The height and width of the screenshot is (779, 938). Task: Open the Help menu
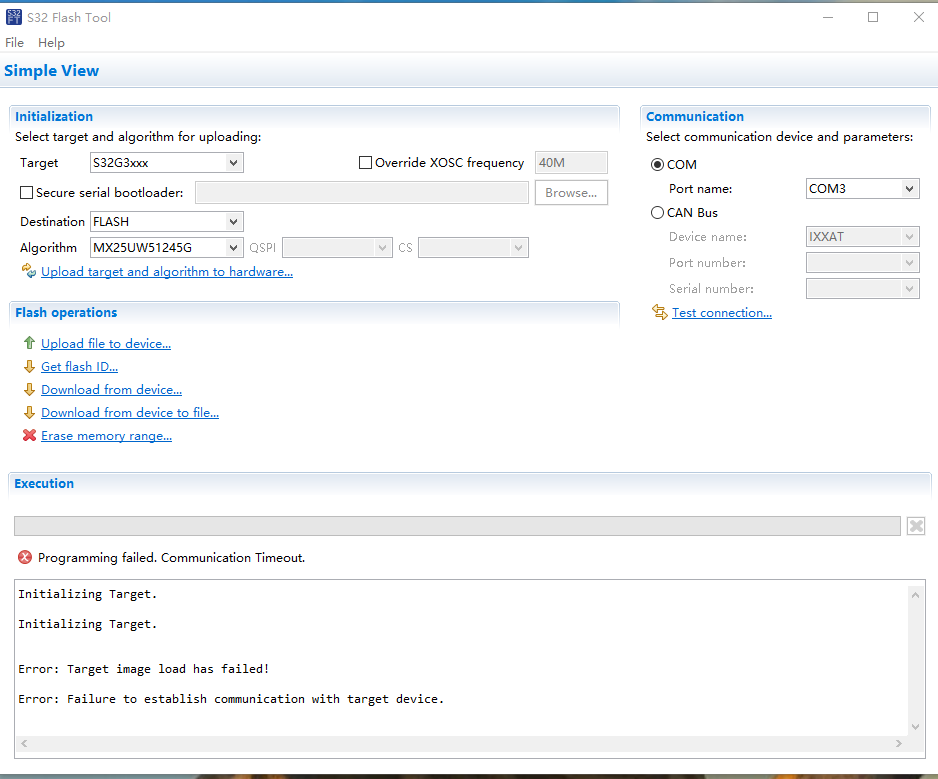(x=51, y=42)
